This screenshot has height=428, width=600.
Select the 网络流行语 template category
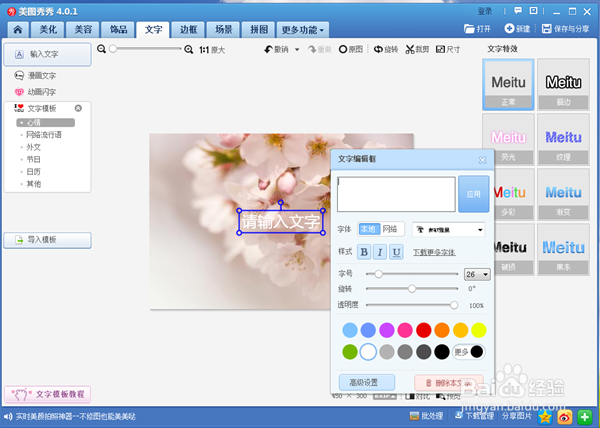tap(44, 135)
